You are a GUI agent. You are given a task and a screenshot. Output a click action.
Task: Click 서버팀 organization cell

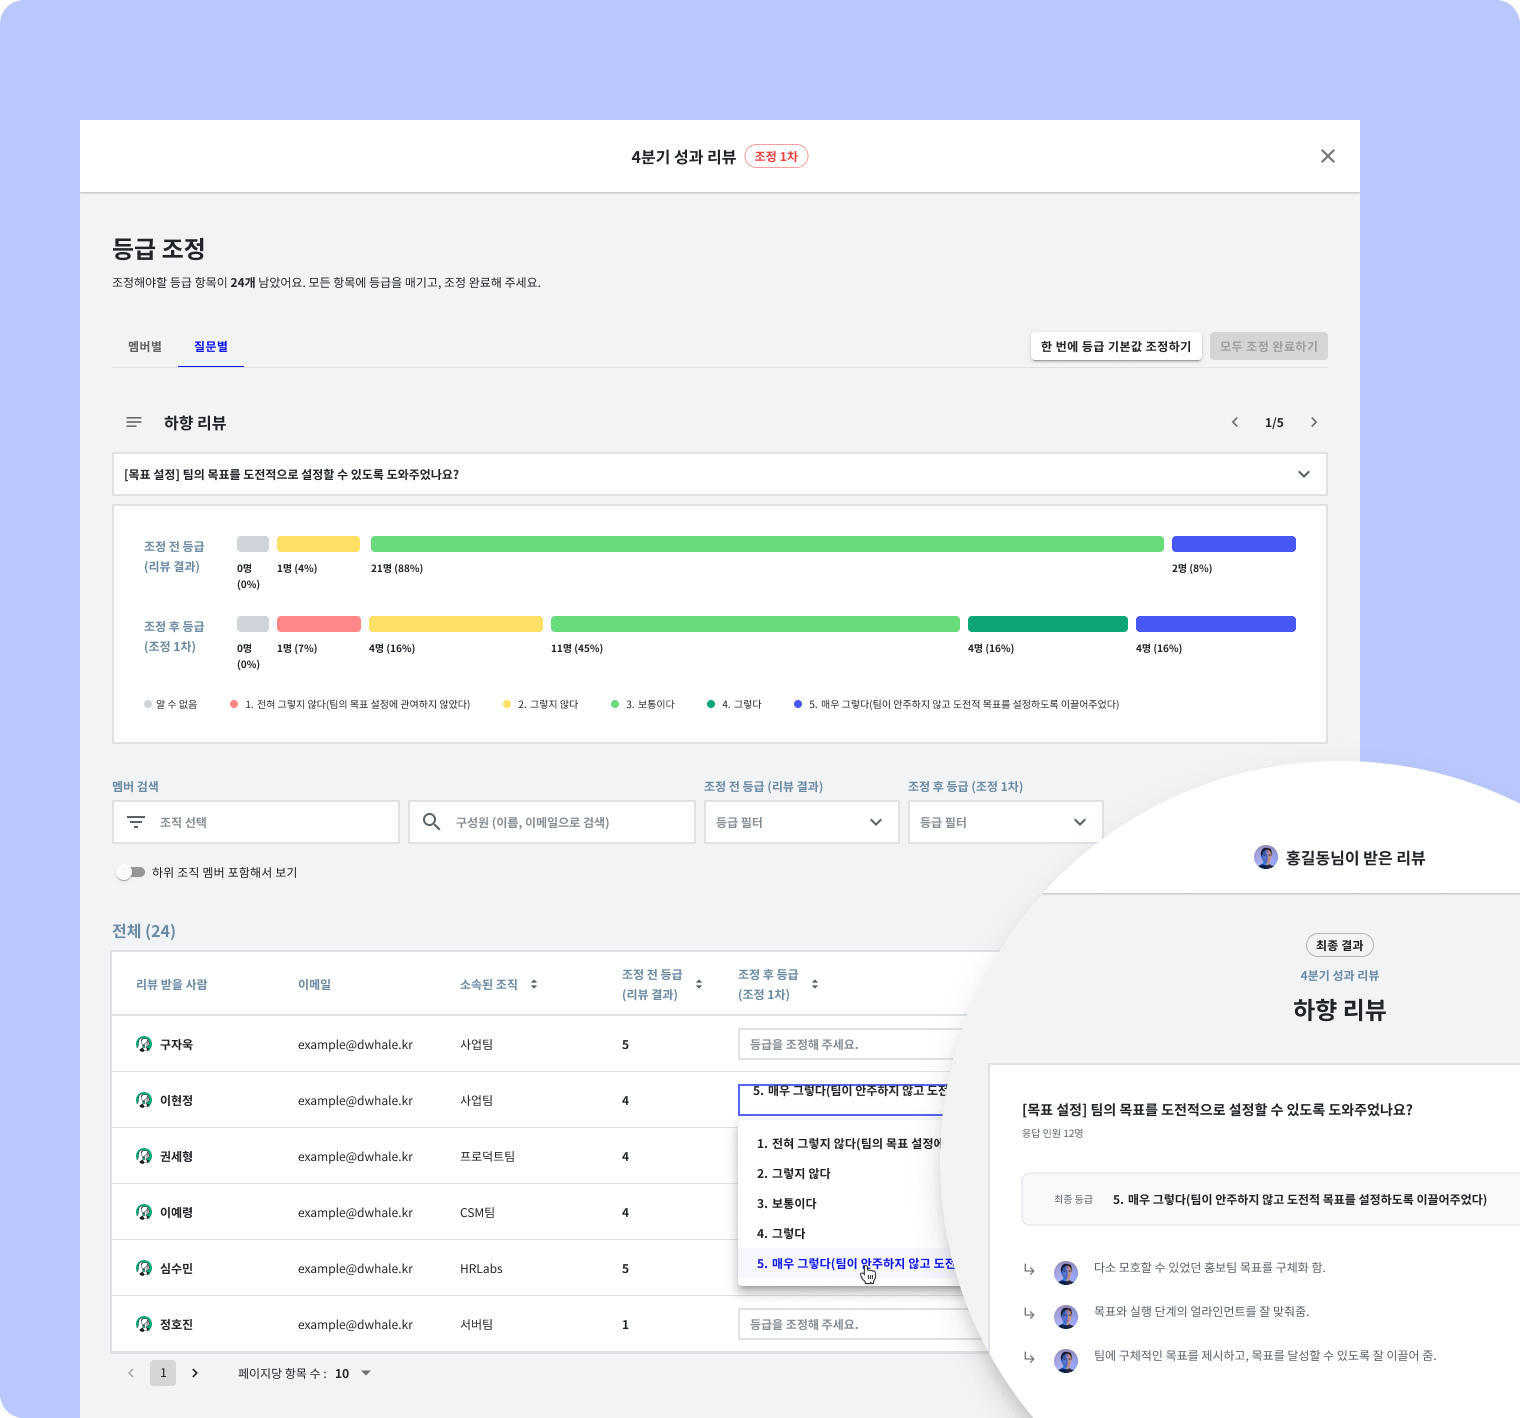[x=476, y=1324]
